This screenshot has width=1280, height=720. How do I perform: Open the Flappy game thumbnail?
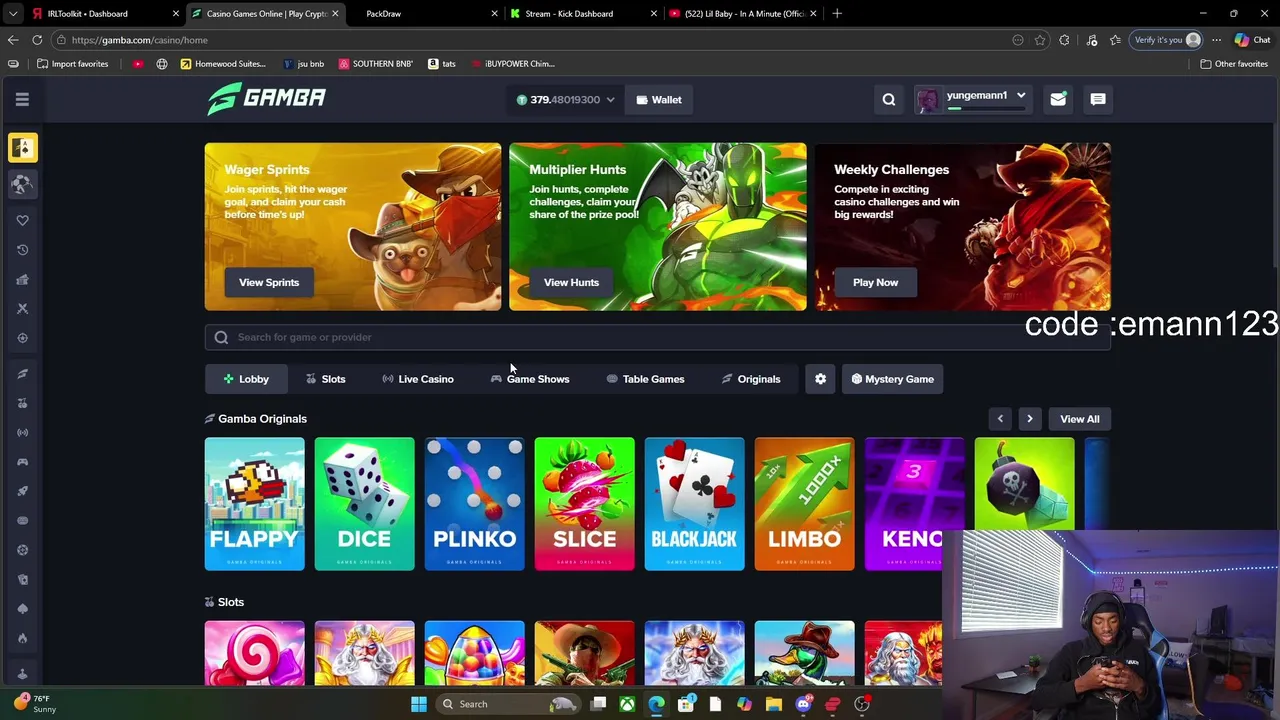coord(254,504)
